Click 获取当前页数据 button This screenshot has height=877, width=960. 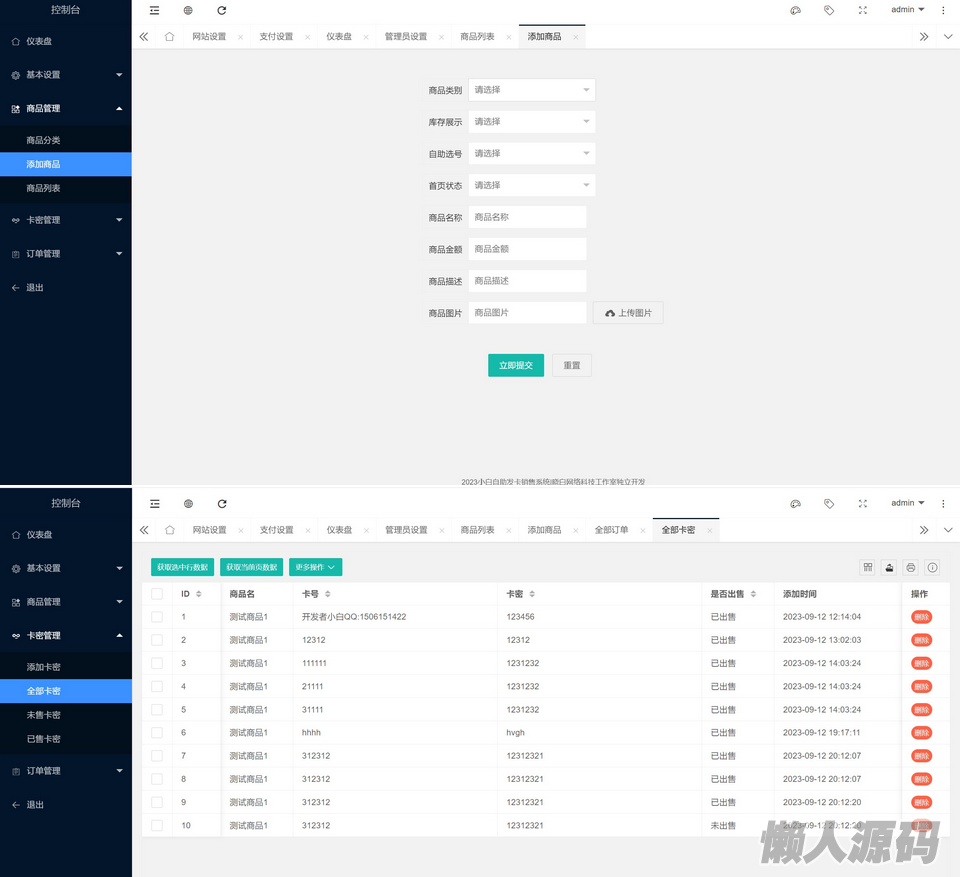coord(252,567)
